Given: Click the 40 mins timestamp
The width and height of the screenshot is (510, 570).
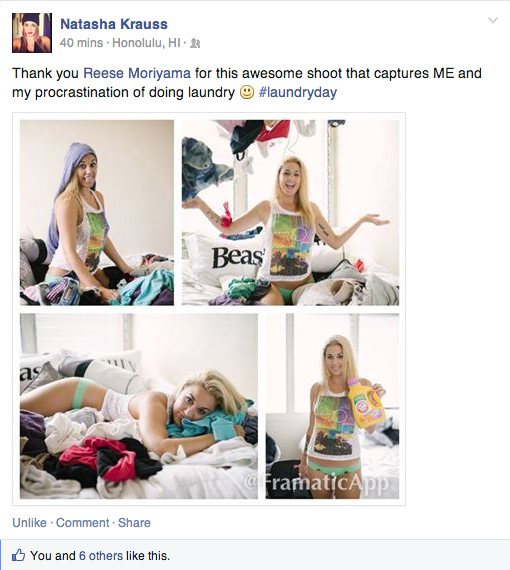Looking at the screenshot, I should point(81,43).
